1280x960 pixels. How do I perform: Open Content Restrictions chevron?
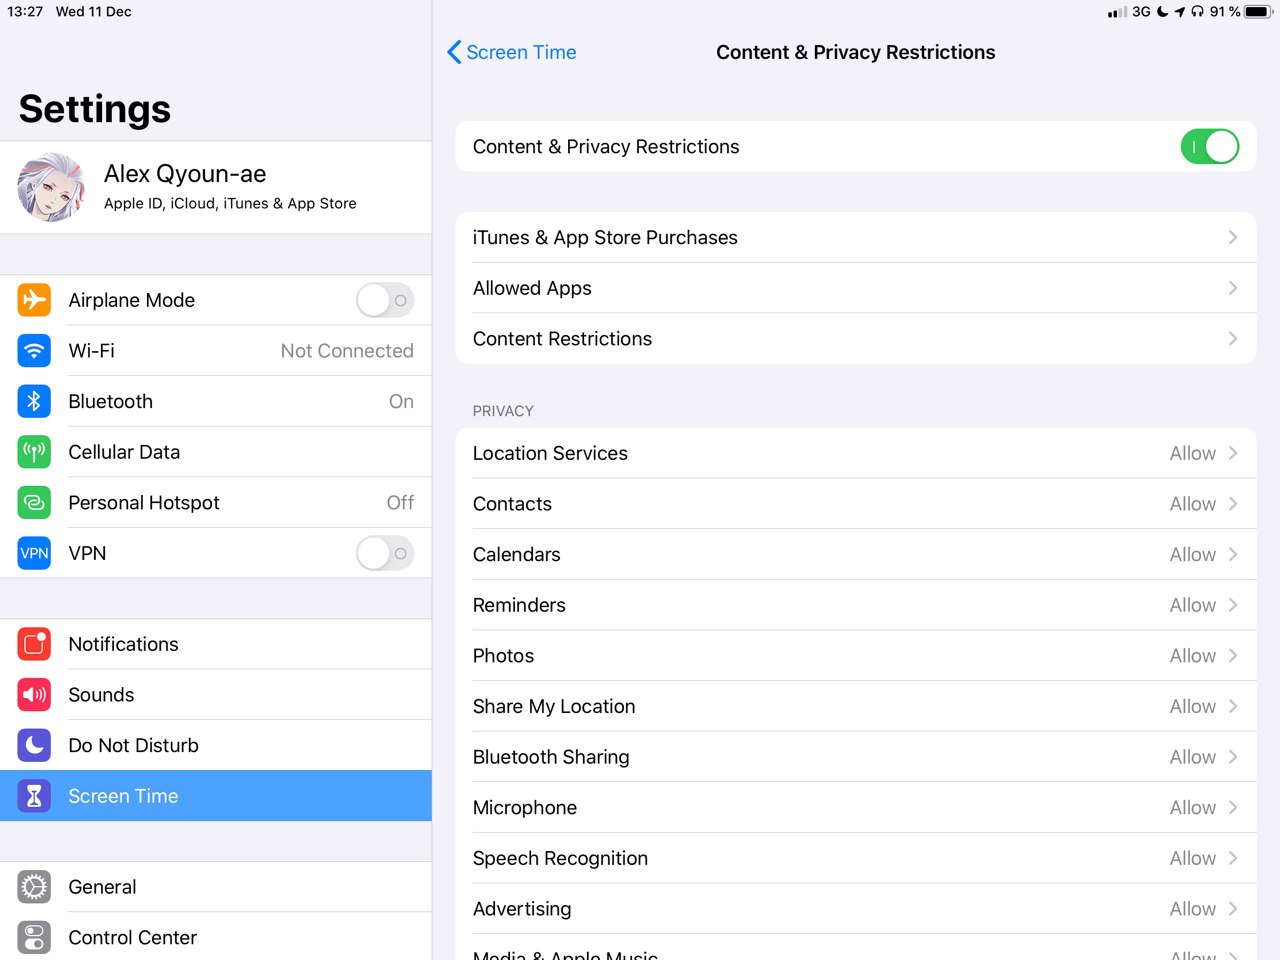[x=1233, y=339]
